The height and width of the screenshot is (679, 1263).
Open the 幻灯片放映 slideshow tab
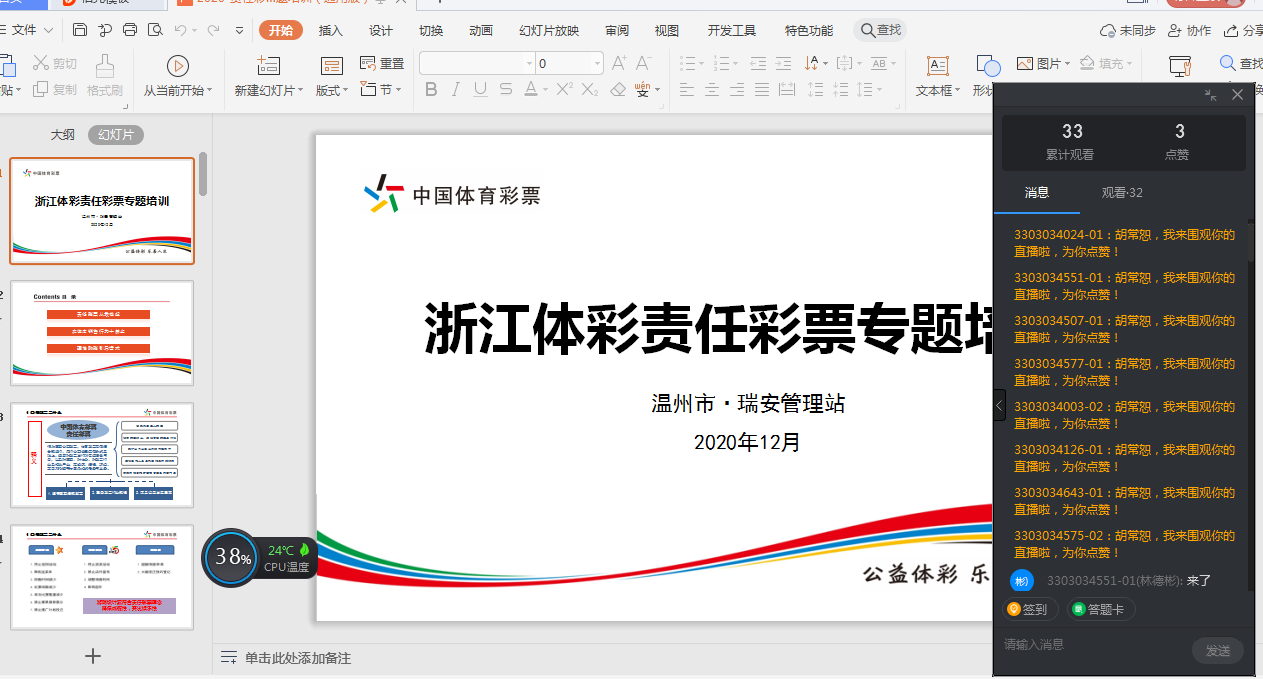pos(549,31)
